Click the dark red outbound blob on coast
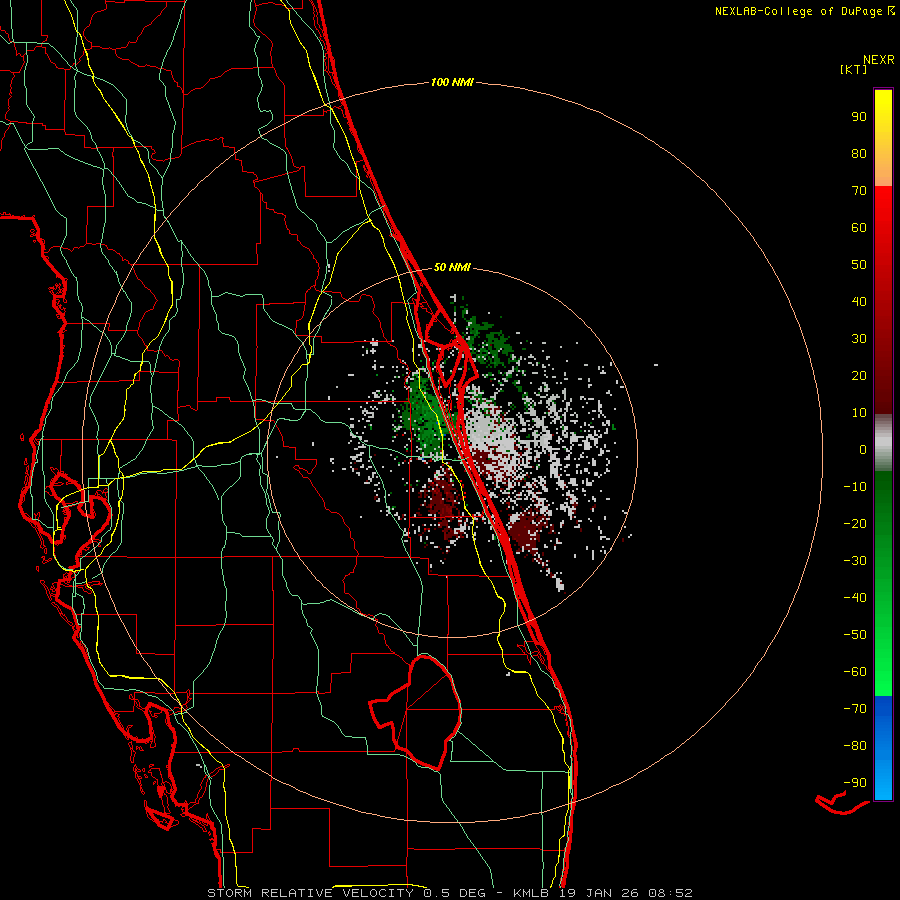This screenshot has height=900, width=900. tap(526, 533)
